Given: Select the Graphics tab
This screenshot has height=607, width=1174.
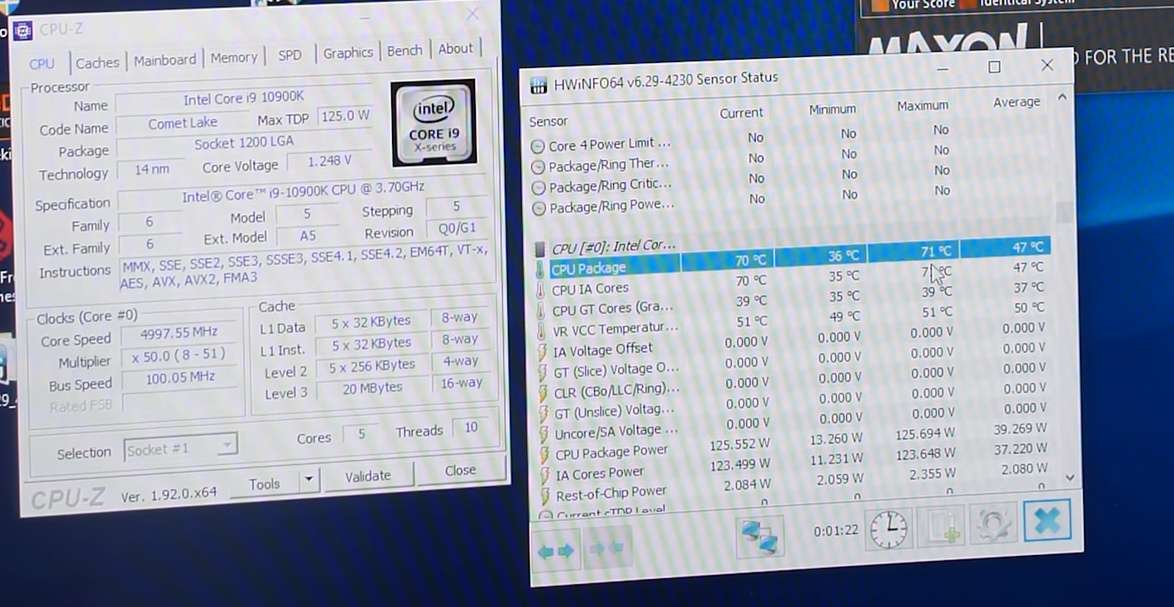Looking at the screenshot, I should tap(347, 53).
